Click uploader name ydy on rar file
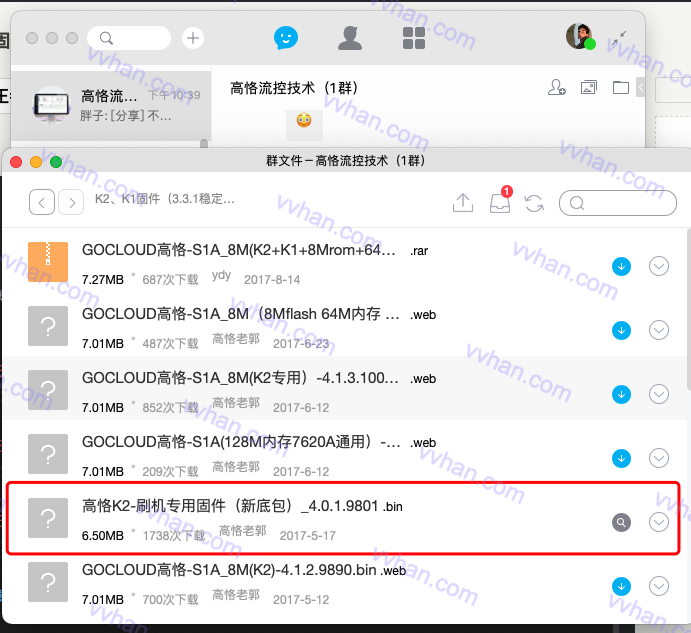This screenshot has height=633, width=691. (221, 276)
